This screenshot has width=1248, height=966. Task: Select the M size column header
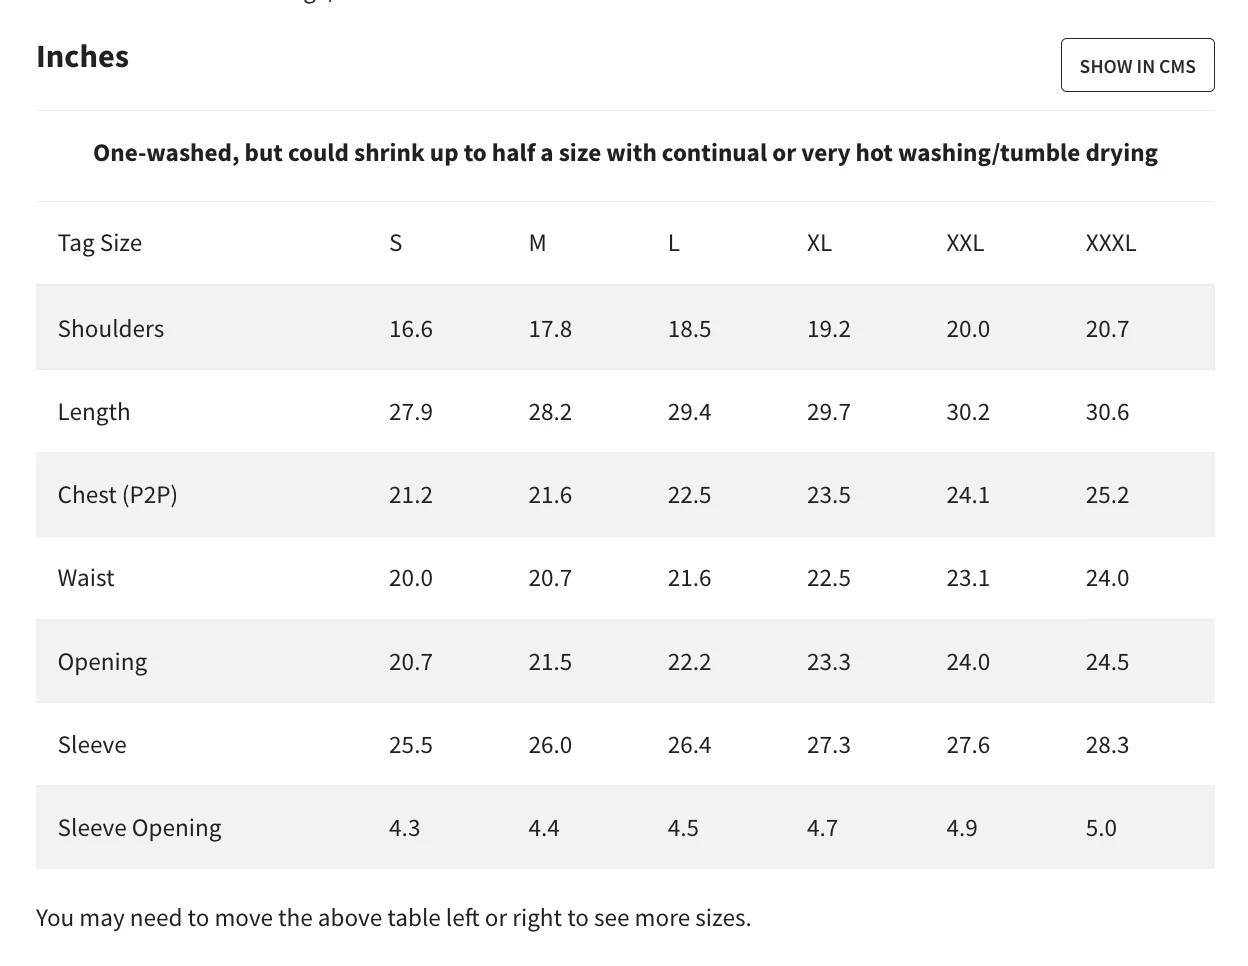[x=538, y=243]
